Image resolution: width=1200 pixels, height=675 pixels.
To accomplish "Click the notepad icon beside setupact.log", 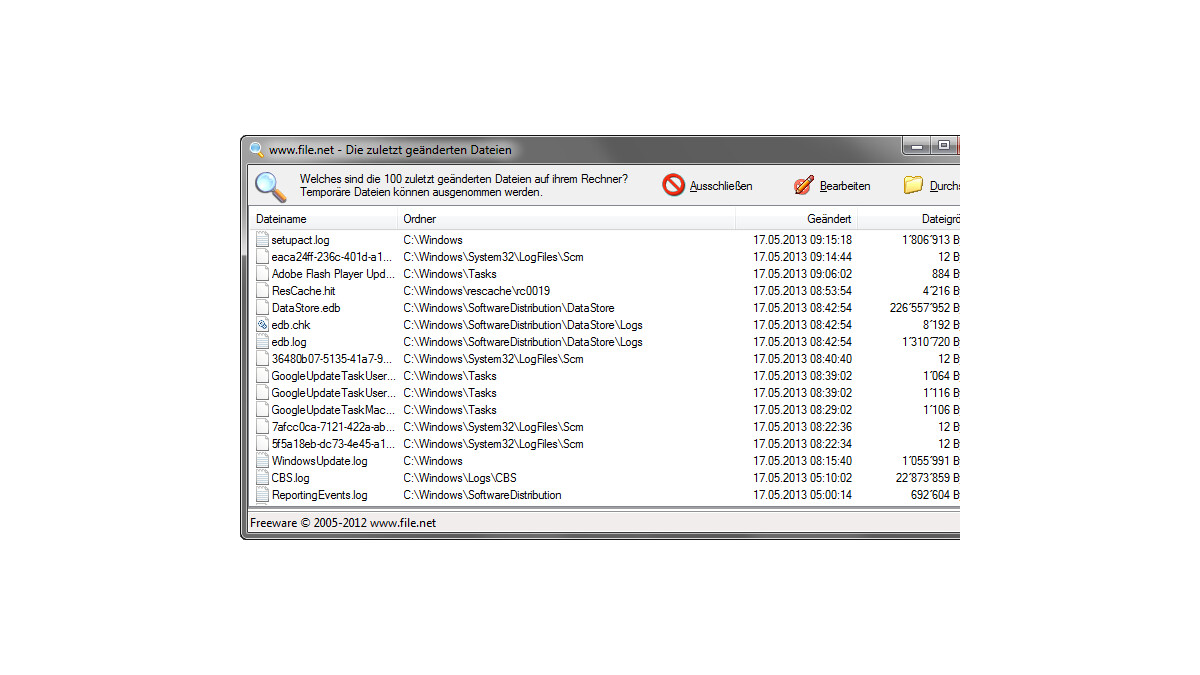I will click(x=263, y=239).
